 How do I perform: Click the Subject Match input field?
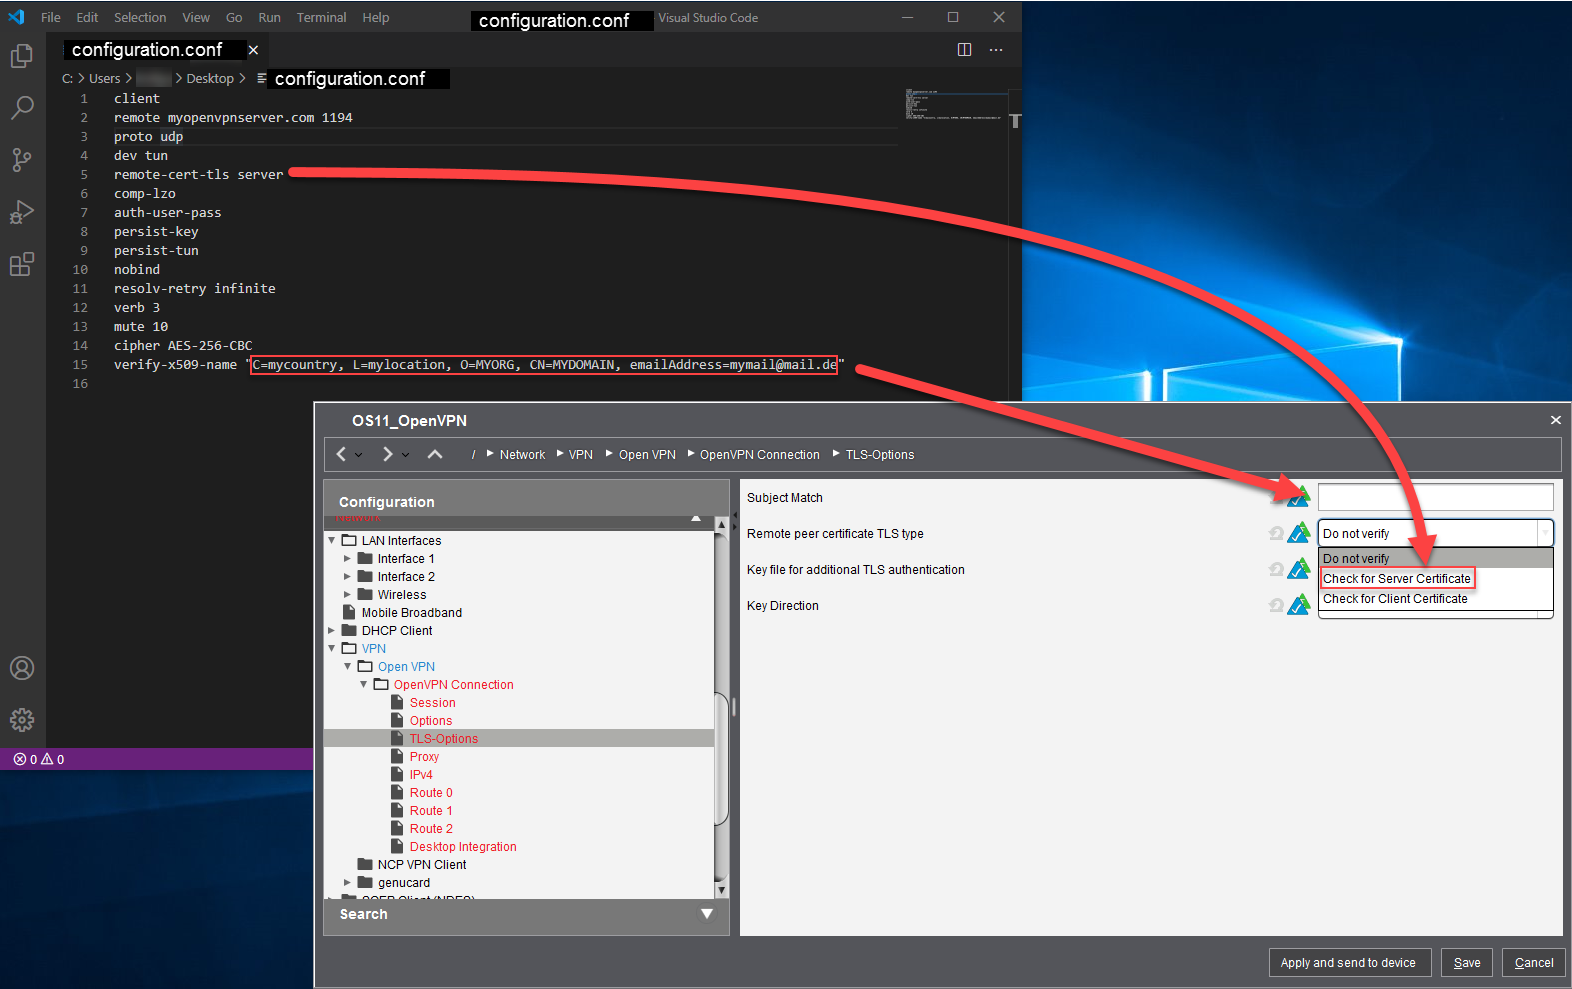pos(1435,497)
